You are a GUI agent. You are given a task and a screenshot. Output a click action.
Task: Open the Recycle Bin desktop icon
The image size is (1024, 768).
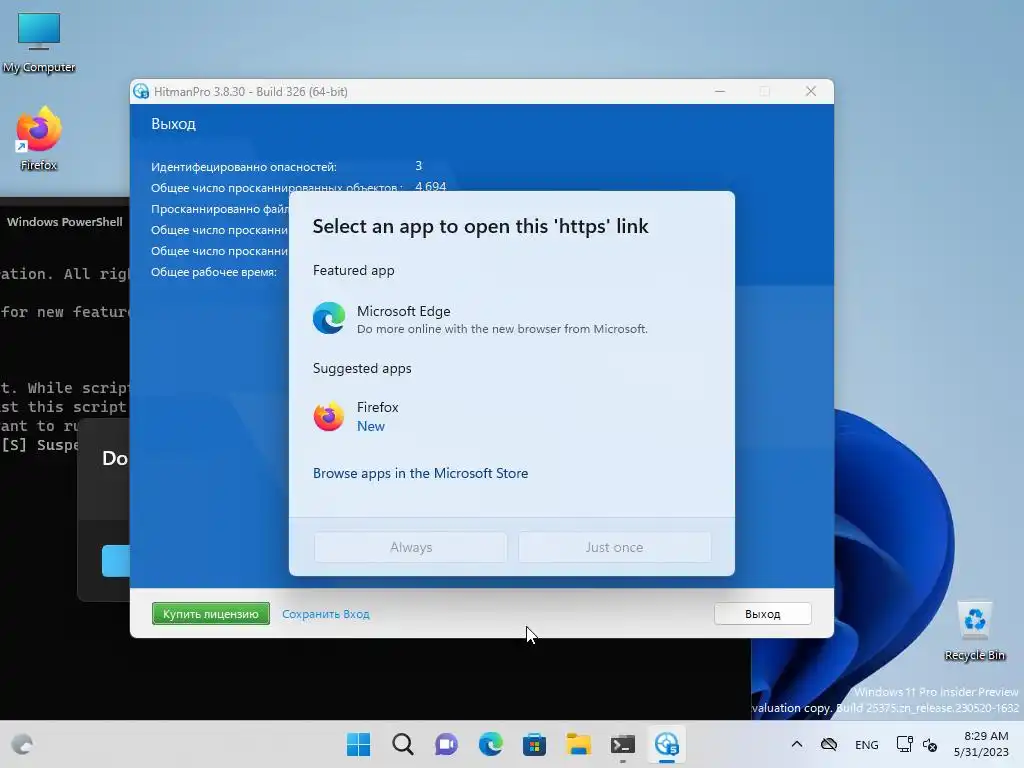tap(974, 631)
